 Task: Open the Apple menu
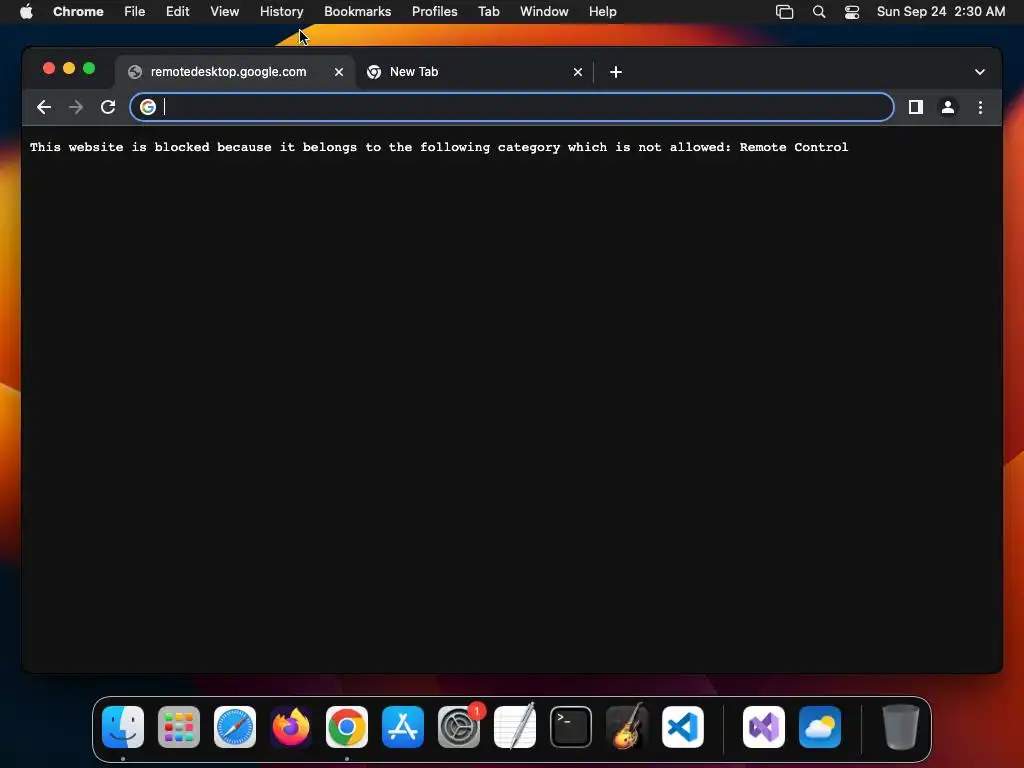[26, 12]
